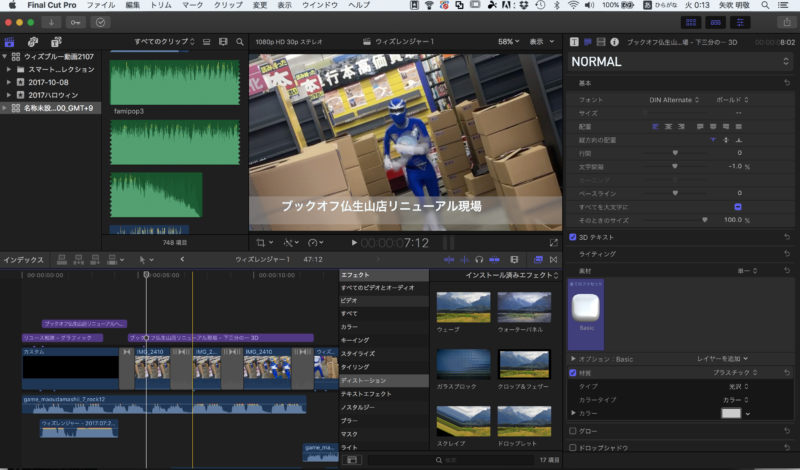Enable the 3D テキスト checkbox
Screen dimensions: 800x470
click(572, 237)
